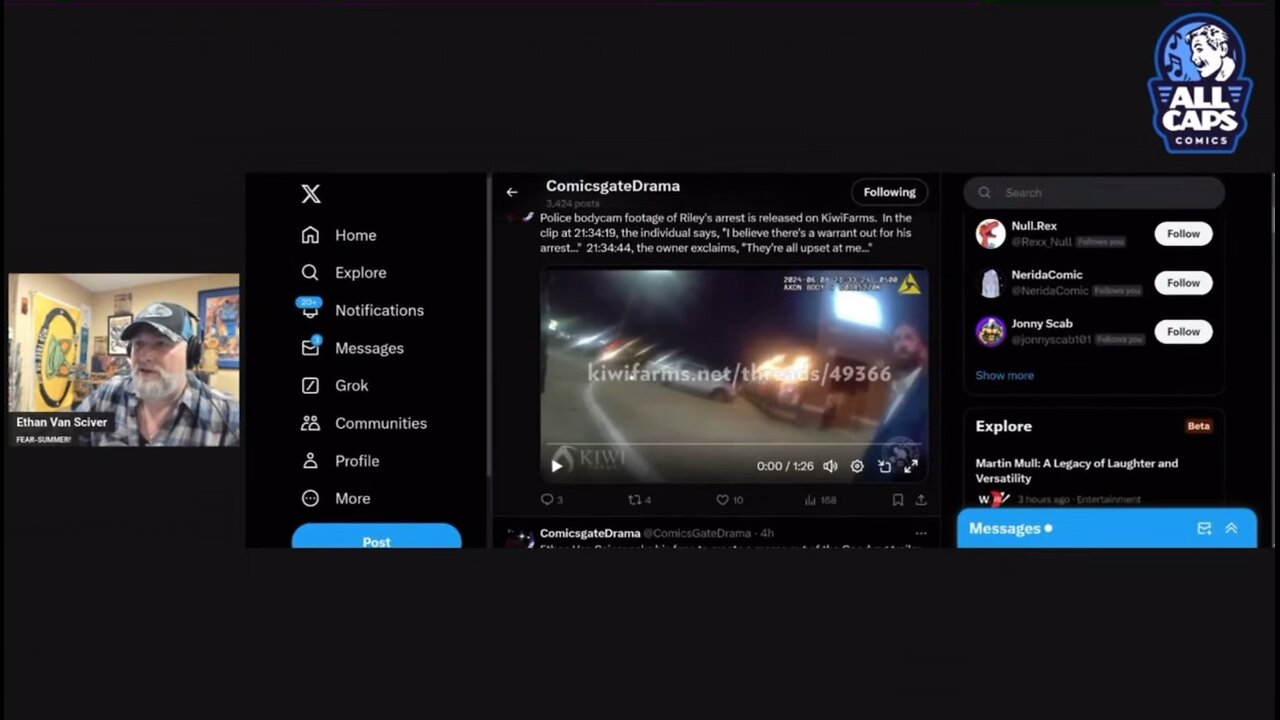1280x720 pixels.
Task: Click the NeridaComic name
Action: [1047, 275]
